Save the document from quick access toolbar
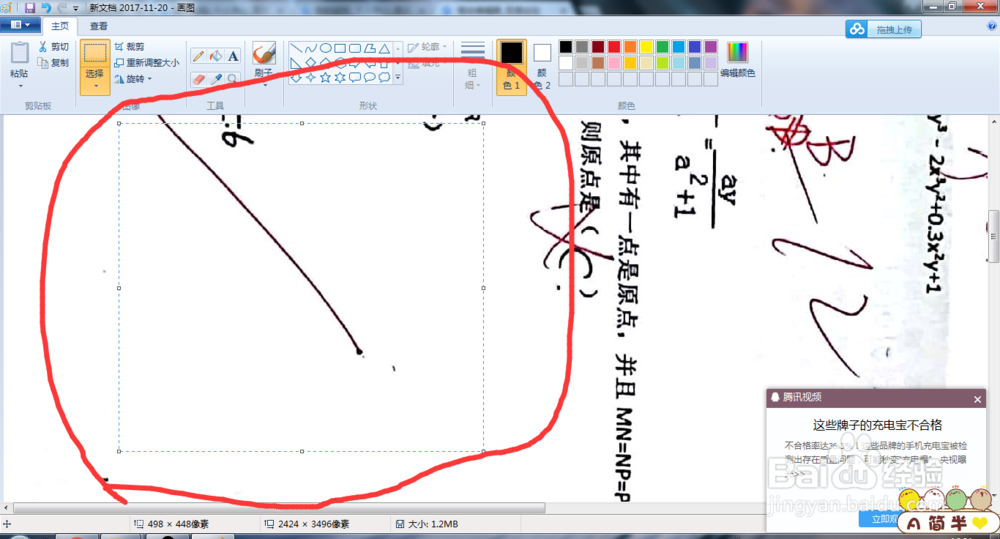Viewport: 1000px width, 539px height. point(30,8)
